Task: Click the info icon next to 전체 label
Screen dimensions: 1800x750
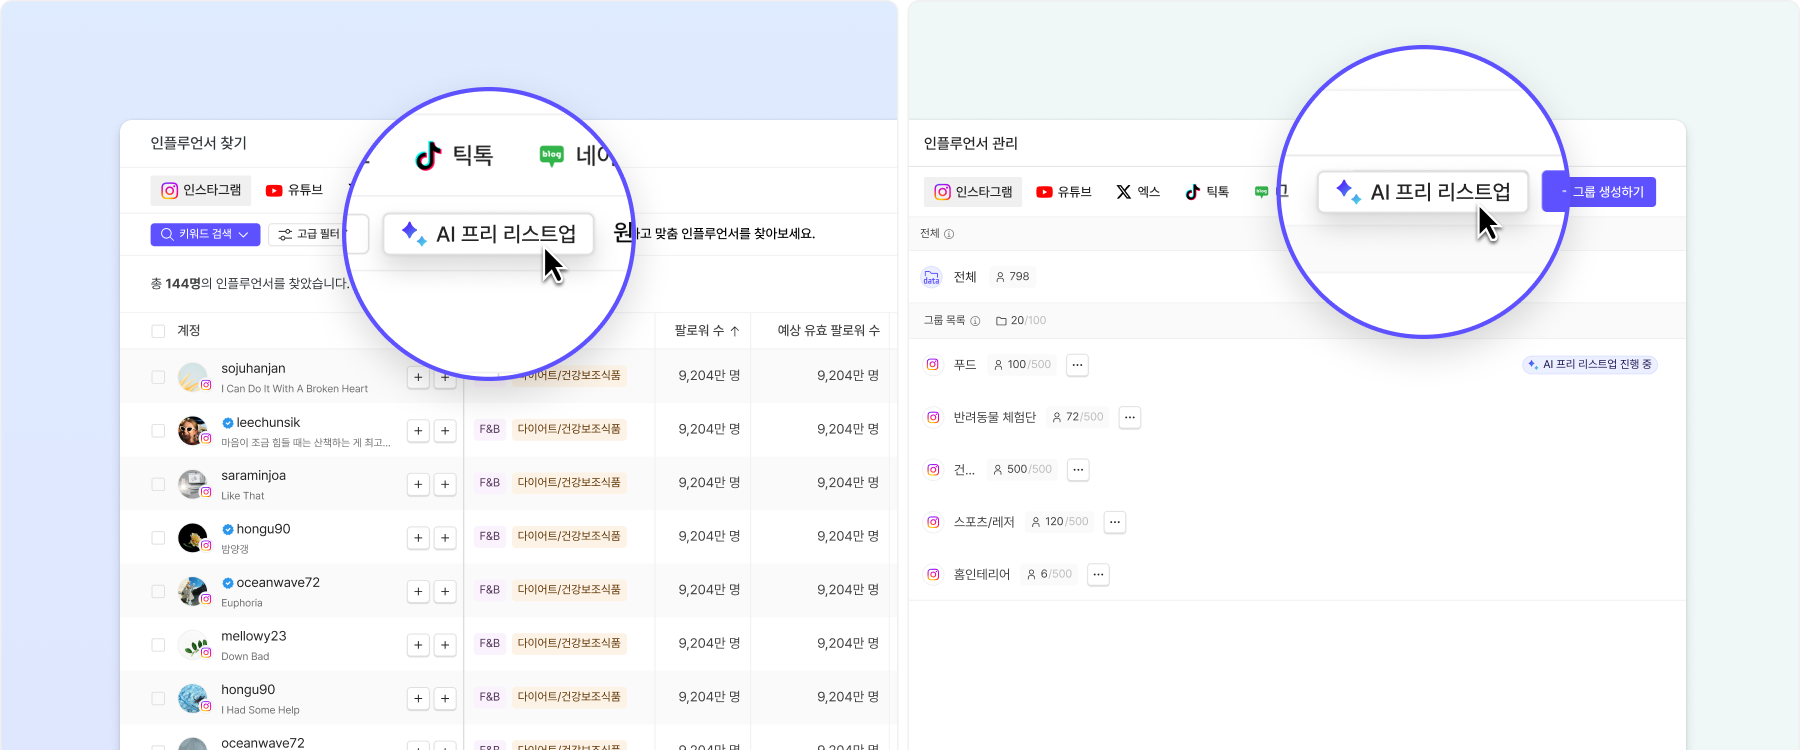Action: 949,234
